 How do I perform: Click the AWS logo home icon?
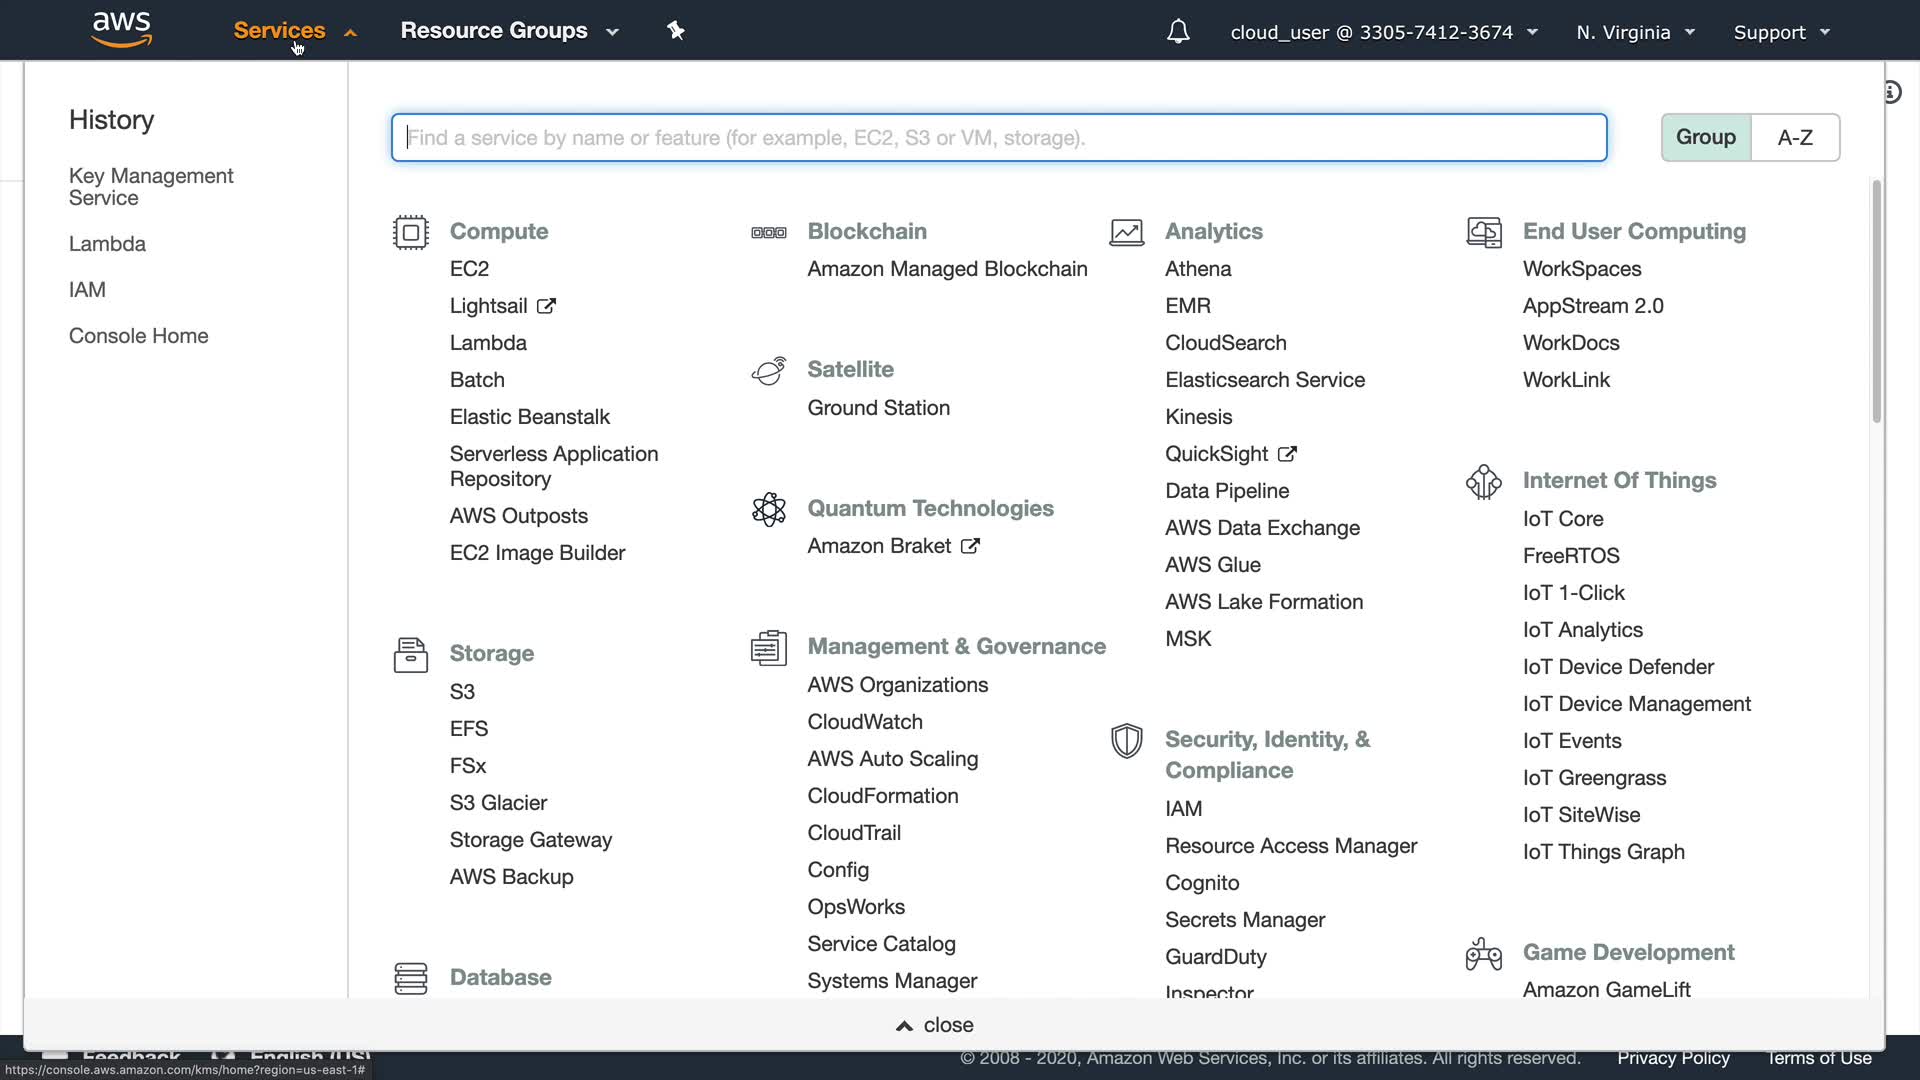point(121,29)
